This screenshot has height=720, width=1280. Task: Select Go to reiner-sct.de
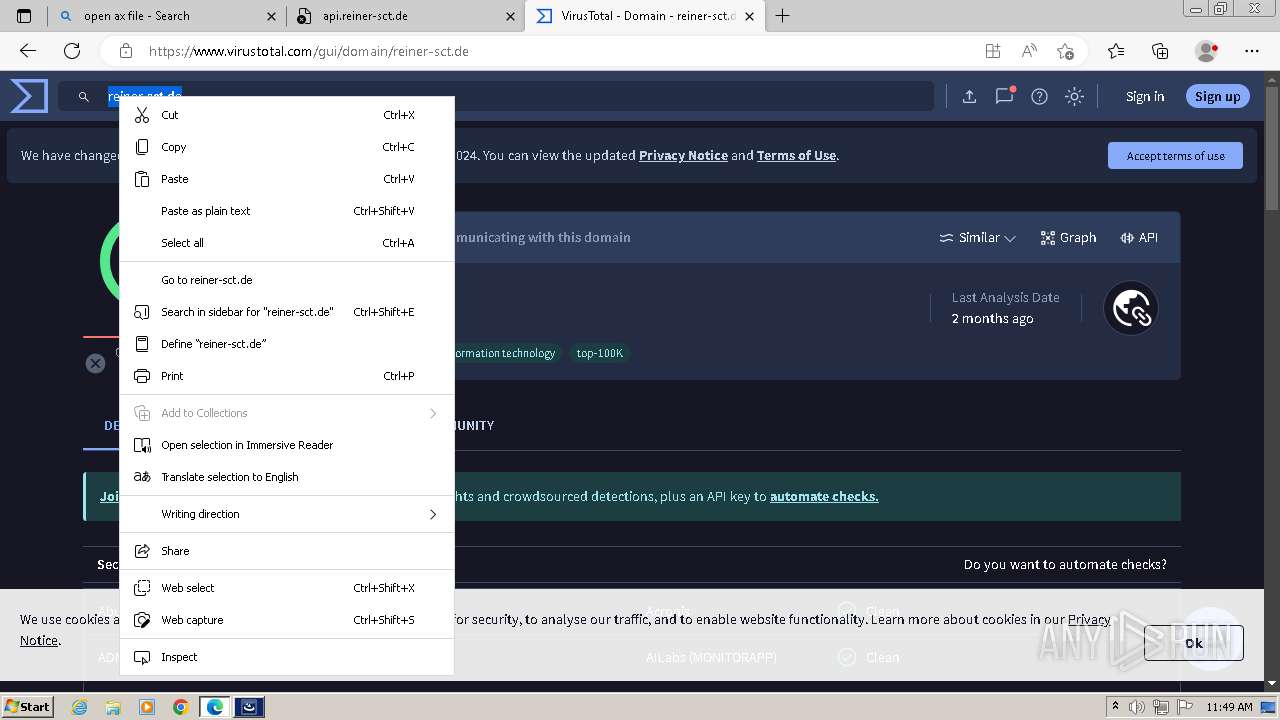coord(287,280)
